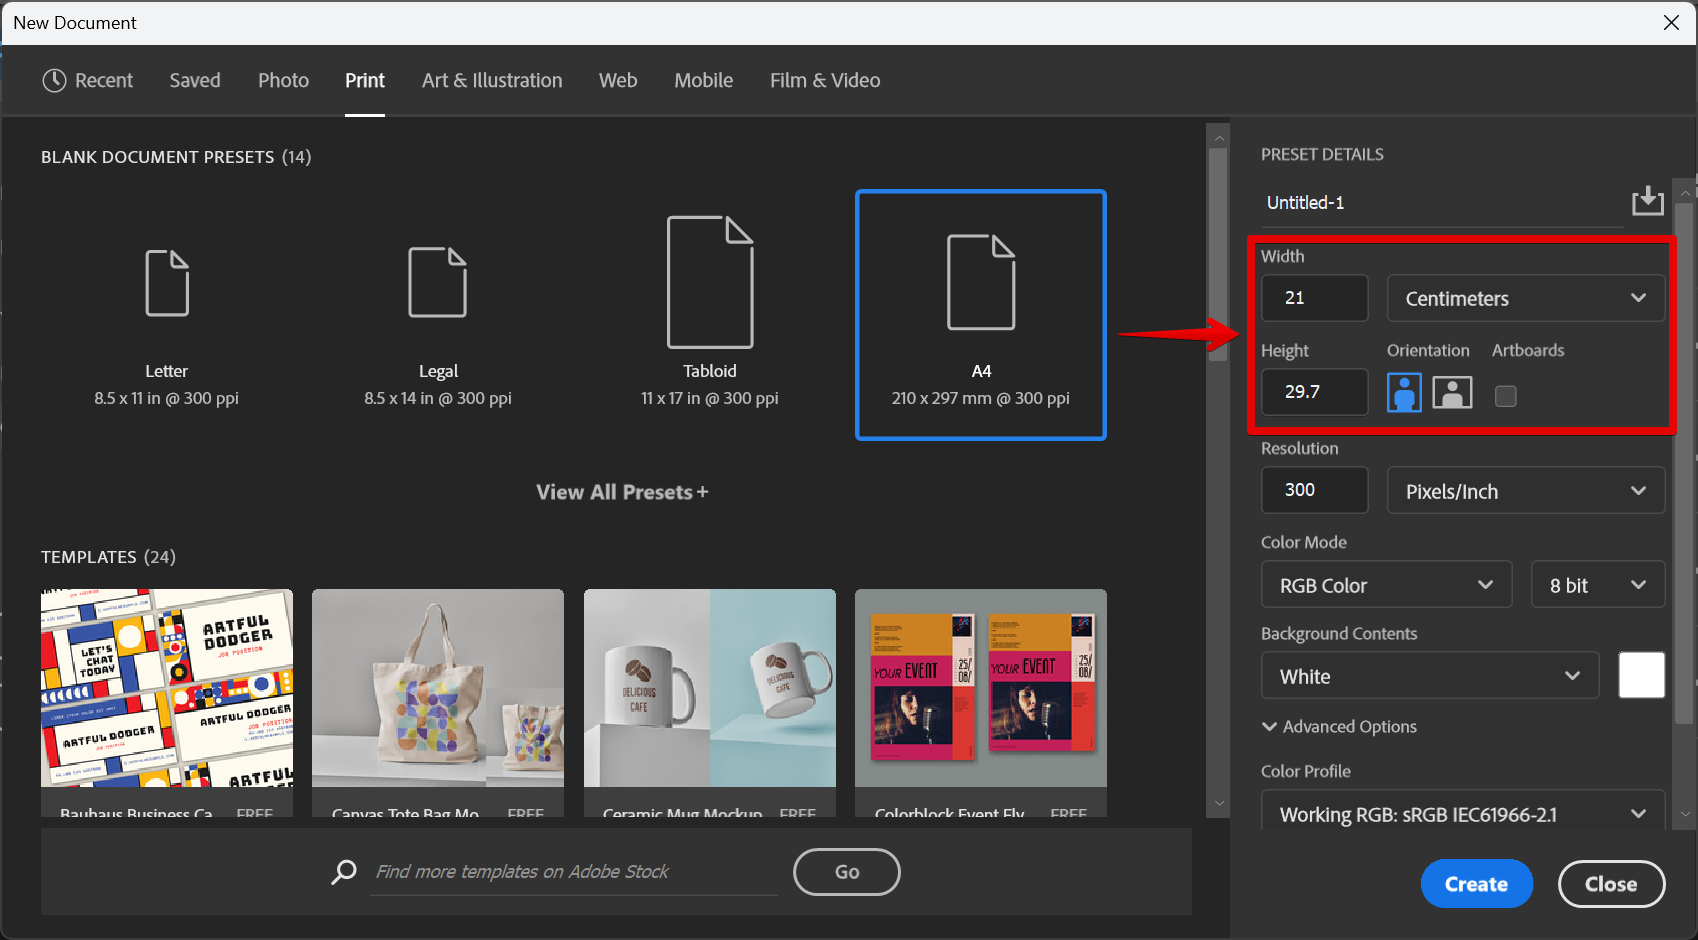Open the RGB Color mode dropdown
Screen dimensions: 1698x940
coord(1385,586)
